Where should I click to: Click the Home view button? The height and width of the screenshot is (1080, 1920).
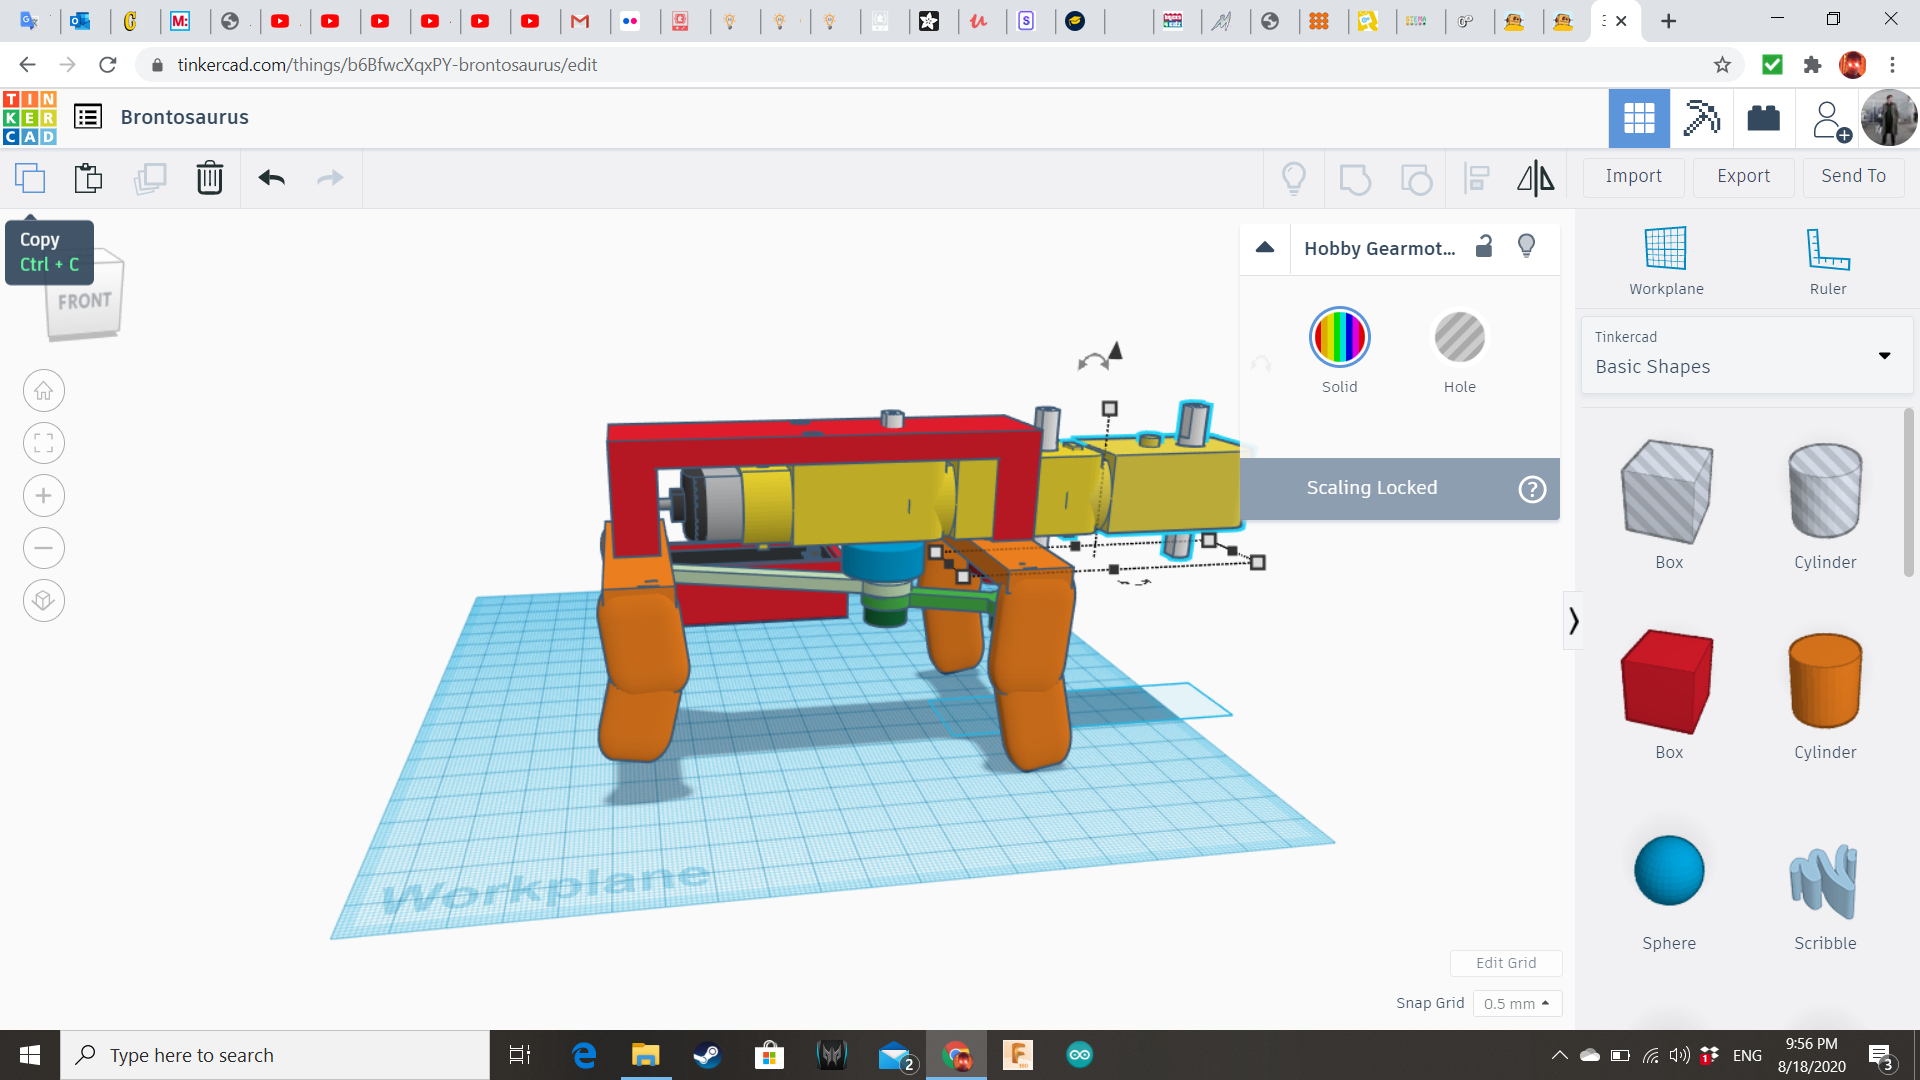(x=44, y=391)
